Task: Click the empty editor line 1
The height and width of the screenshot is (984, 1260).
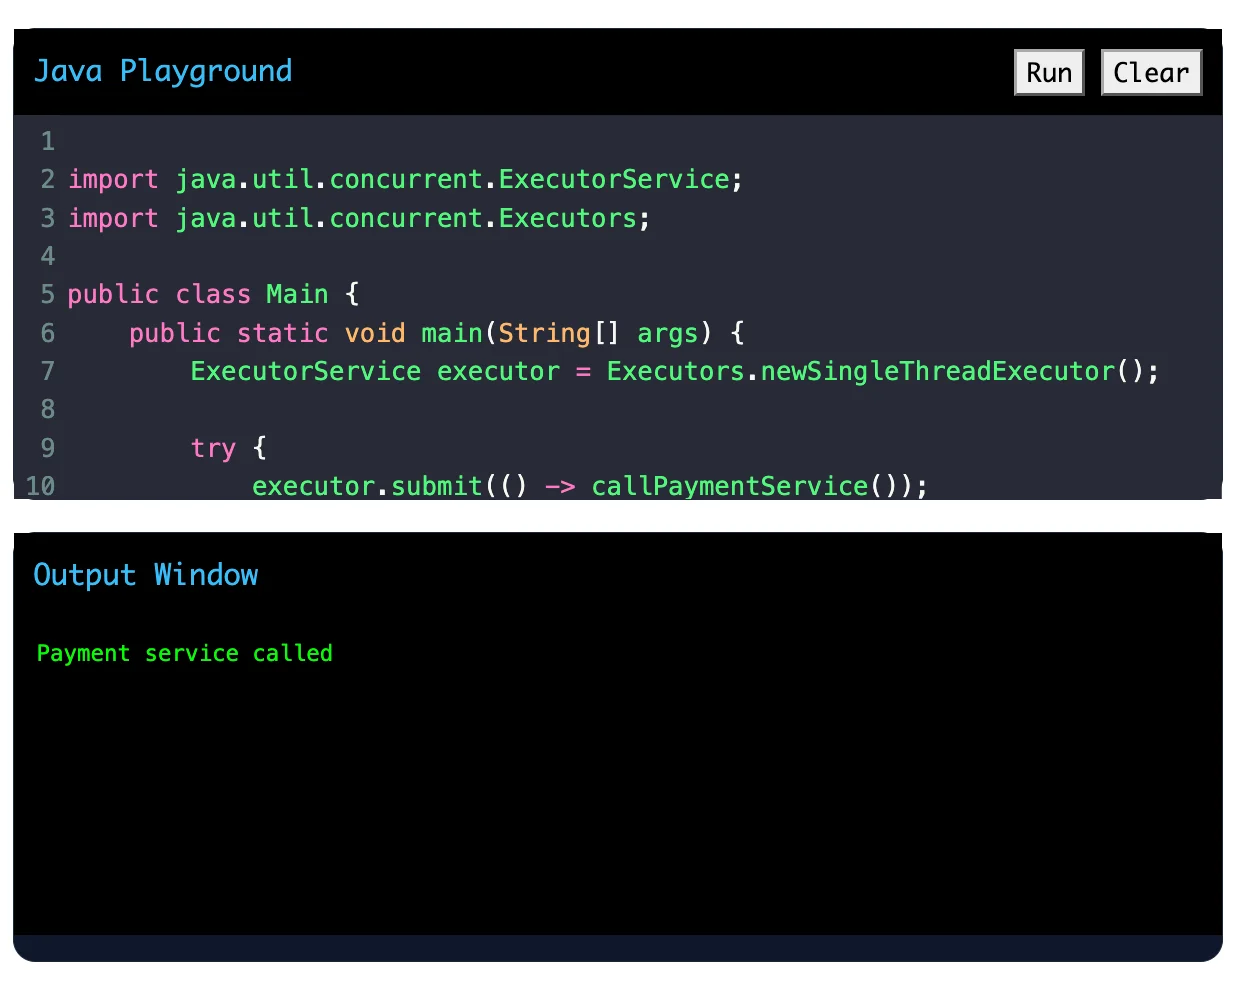Action: tap(640, 141)
